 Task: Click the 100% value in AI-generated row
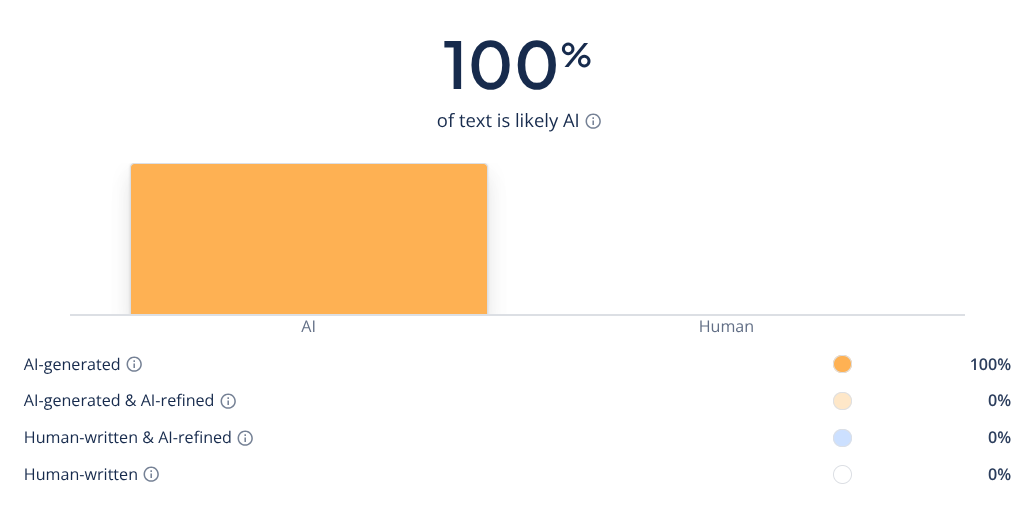point(990,365)
